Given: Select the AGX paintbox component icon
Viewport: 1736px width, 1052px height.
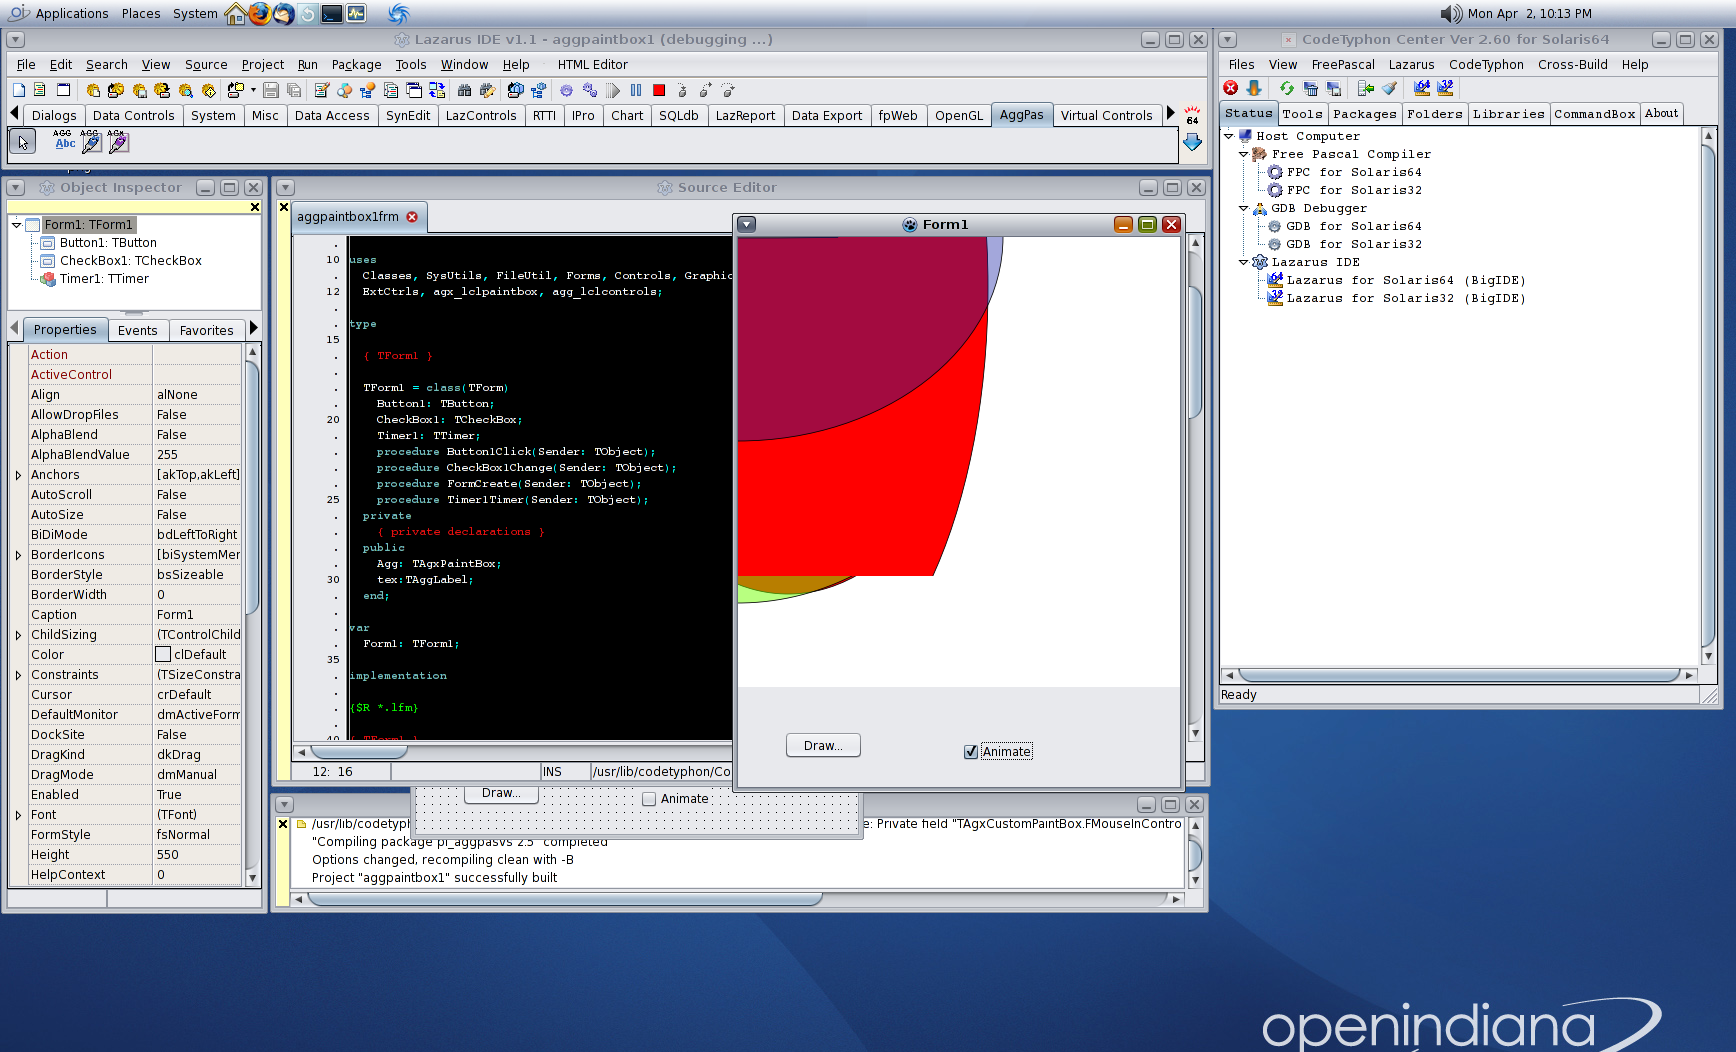Looking at the screenshot, I should [x=118, y=141].
